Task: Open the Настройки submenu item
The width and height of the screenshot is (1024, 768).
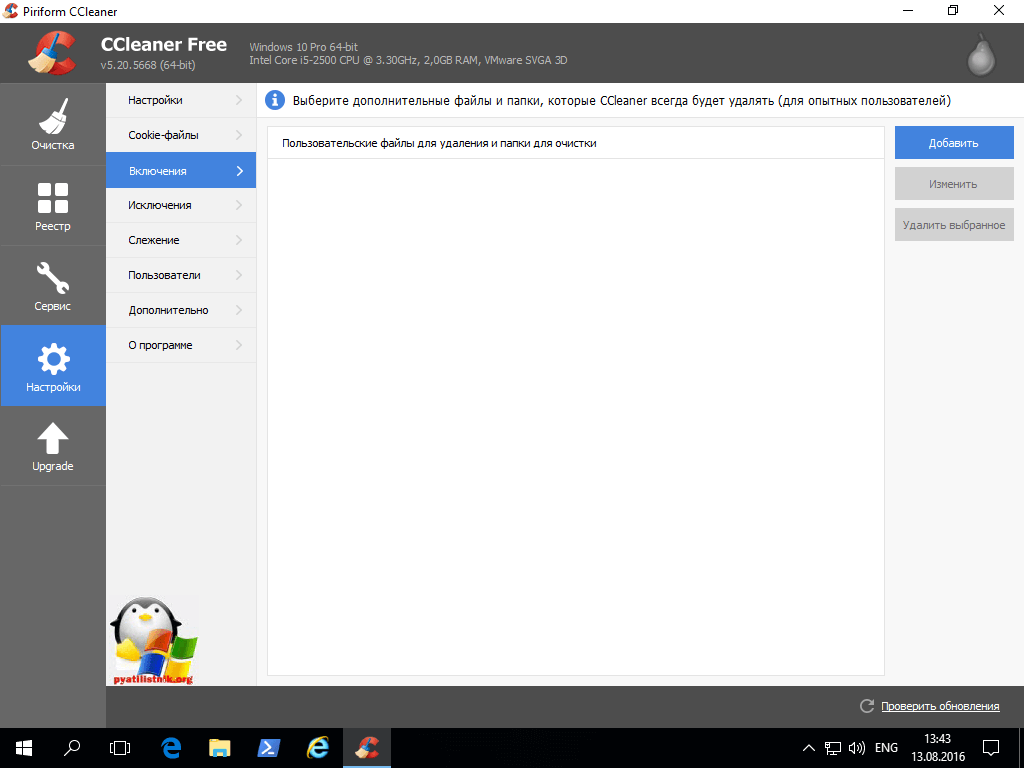Action: click(x=181, y=100)
